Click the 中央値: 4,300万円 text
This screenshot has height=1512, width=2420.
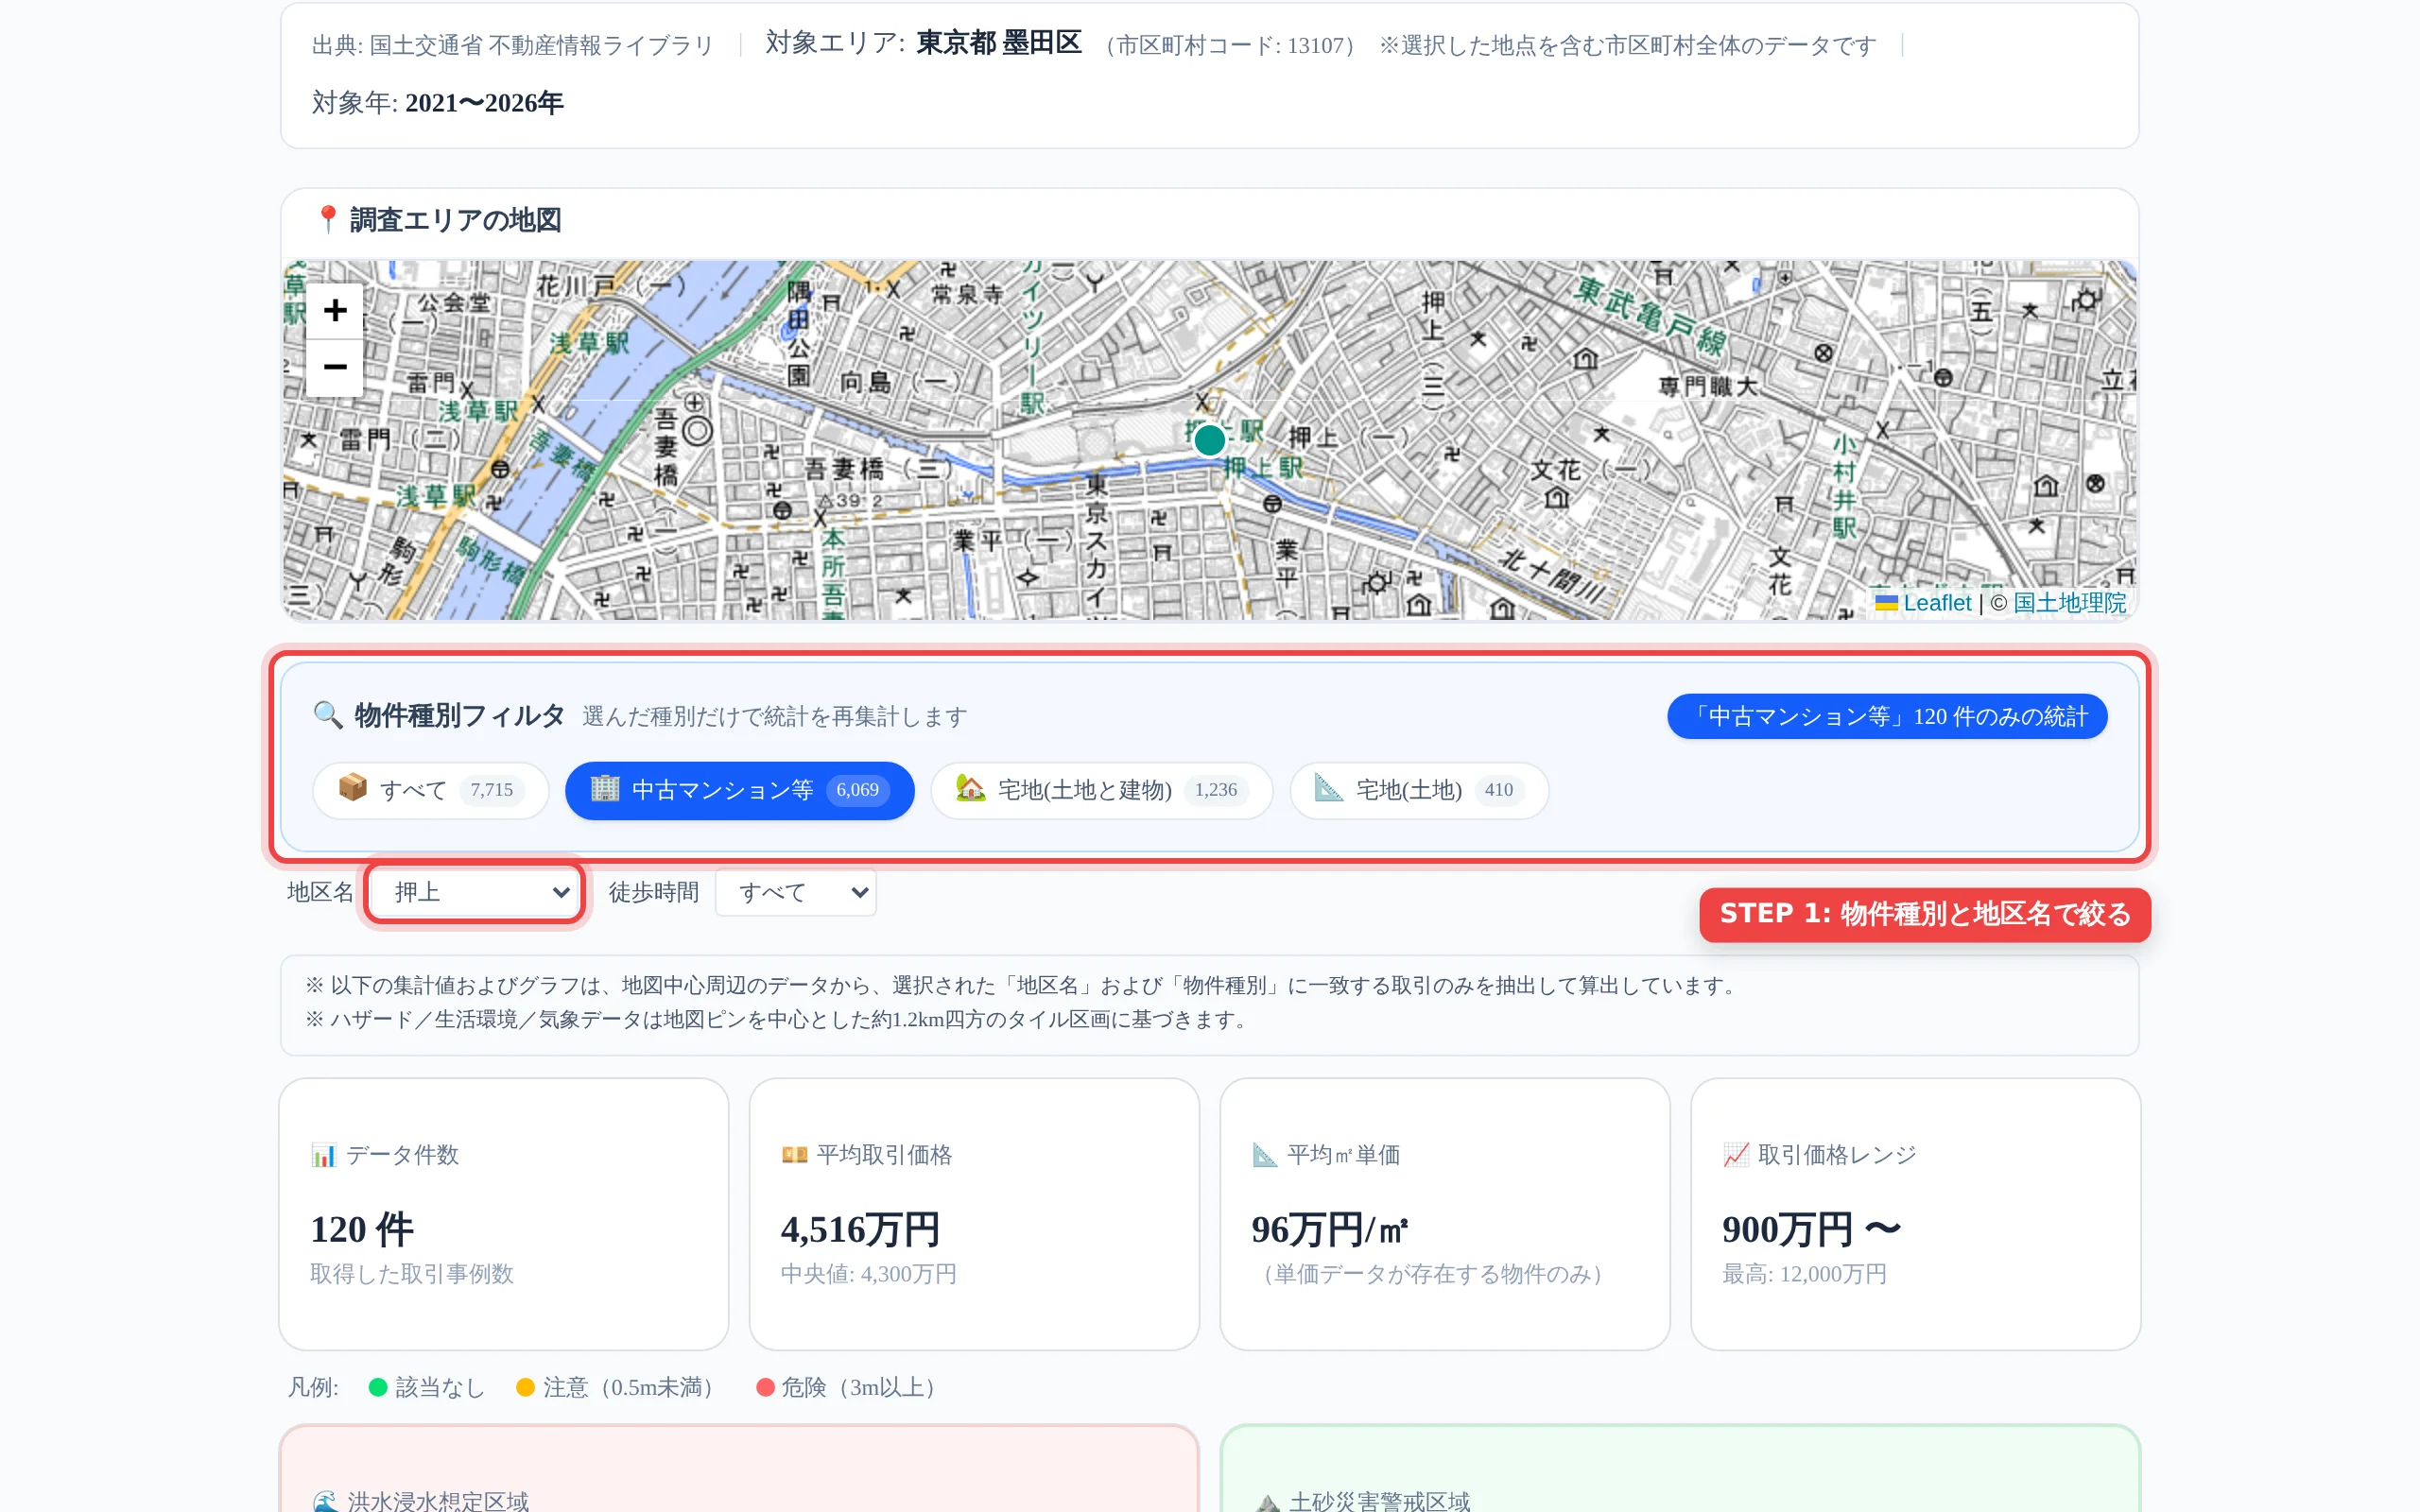(x=868, y=1274)
